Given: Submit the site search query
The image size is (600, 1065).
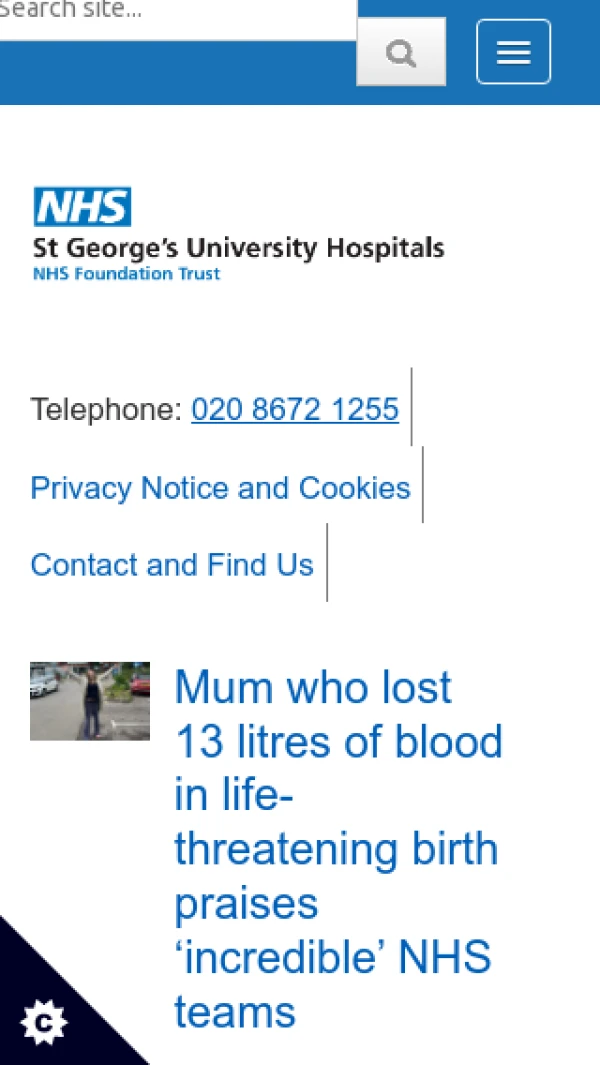Looking at the screenshot, I should (x=401, y=53).
